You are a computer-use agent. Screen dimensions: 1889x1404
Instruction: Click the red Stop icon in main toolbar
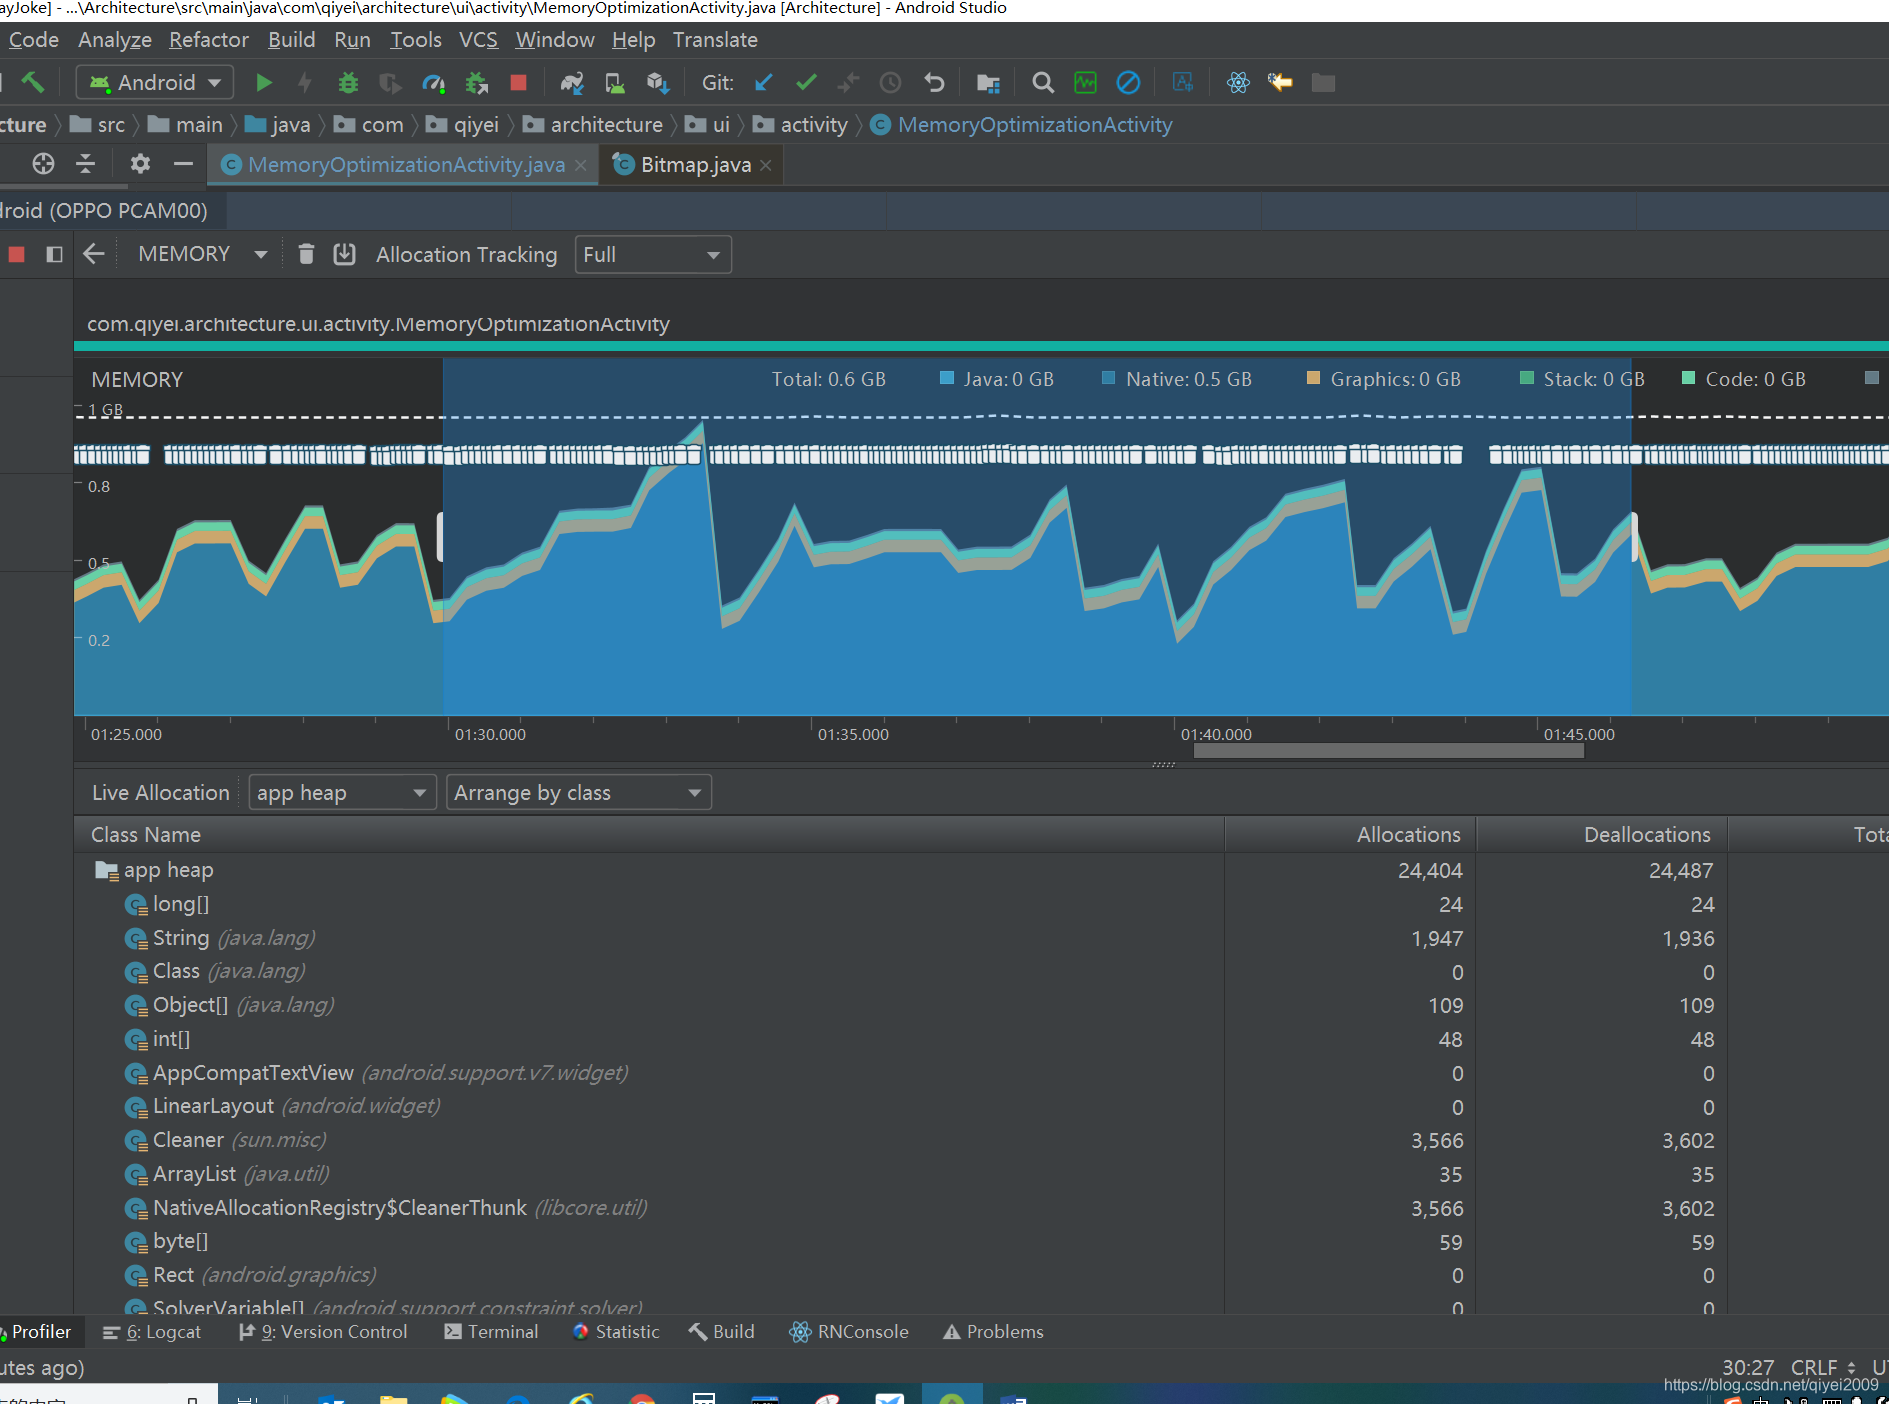coord(518,83)
